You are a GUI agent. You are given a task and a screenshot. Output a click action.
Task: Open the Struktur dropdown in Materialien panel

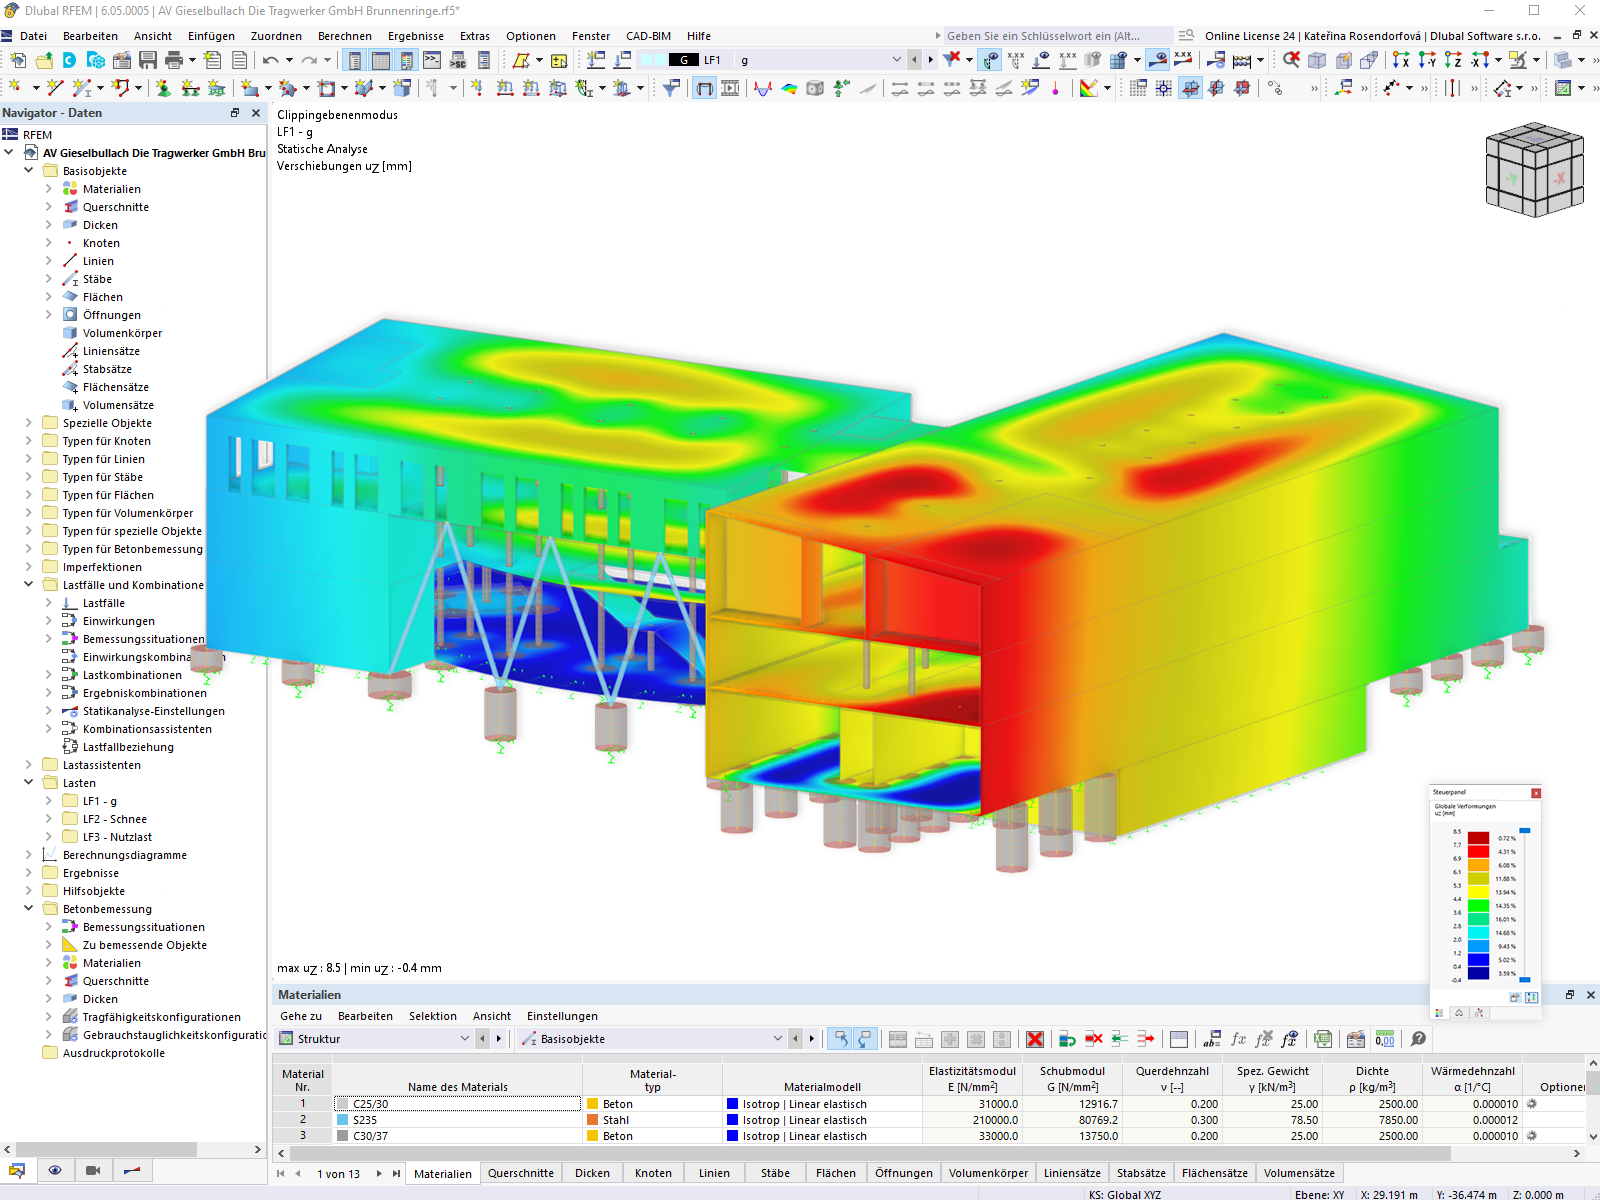(x=465, y=1038)
